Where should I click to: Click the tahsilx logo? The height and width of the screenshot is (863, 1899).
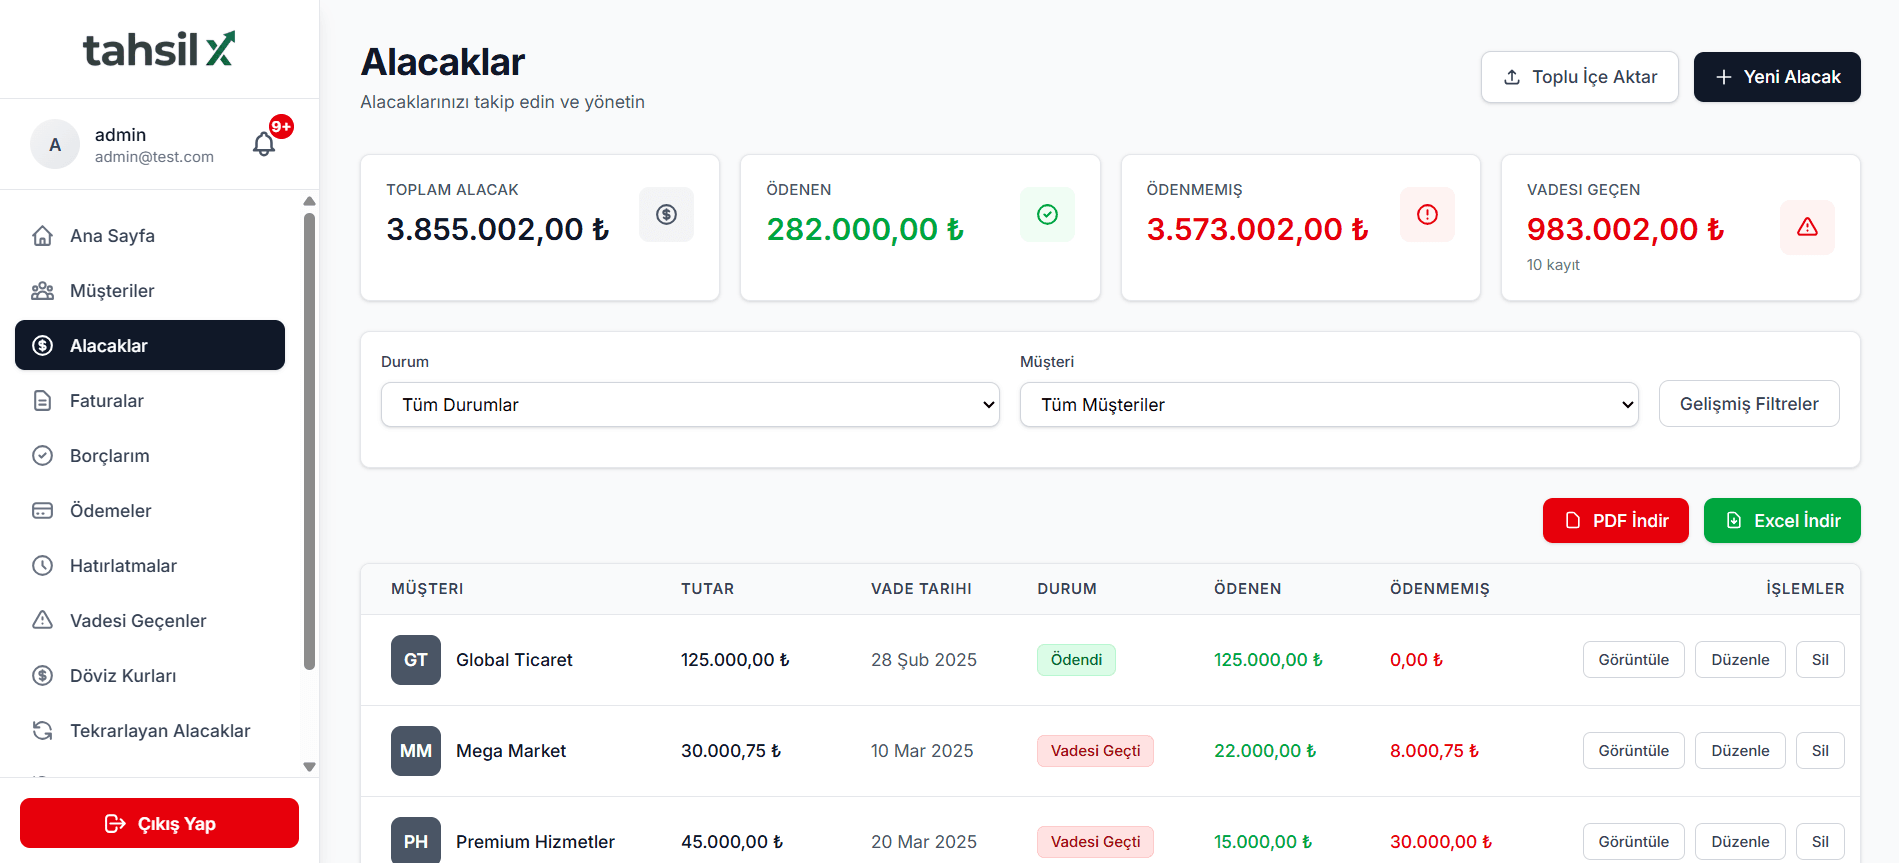(x=159, y=49)
